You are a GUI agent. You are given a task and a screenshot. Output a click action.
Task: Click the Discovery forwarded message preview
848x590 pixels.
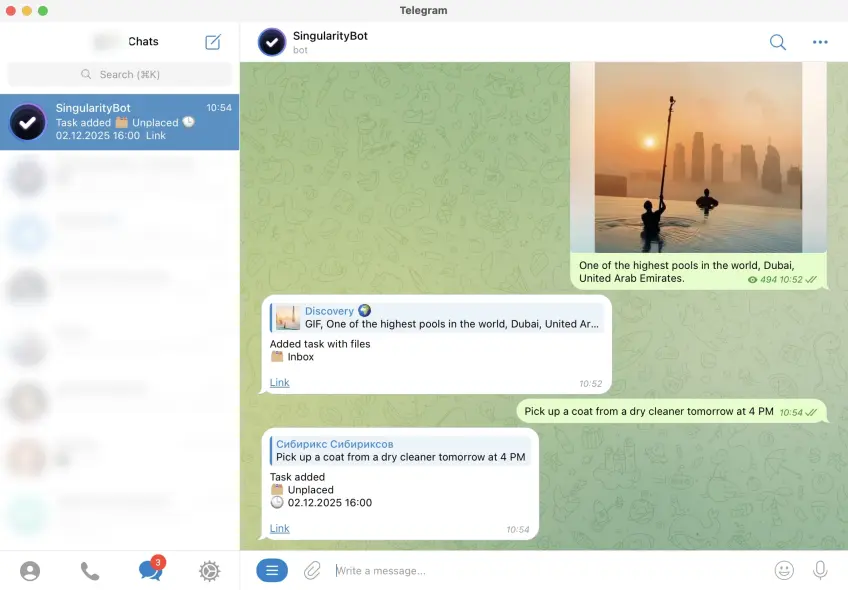pos(437,318)
